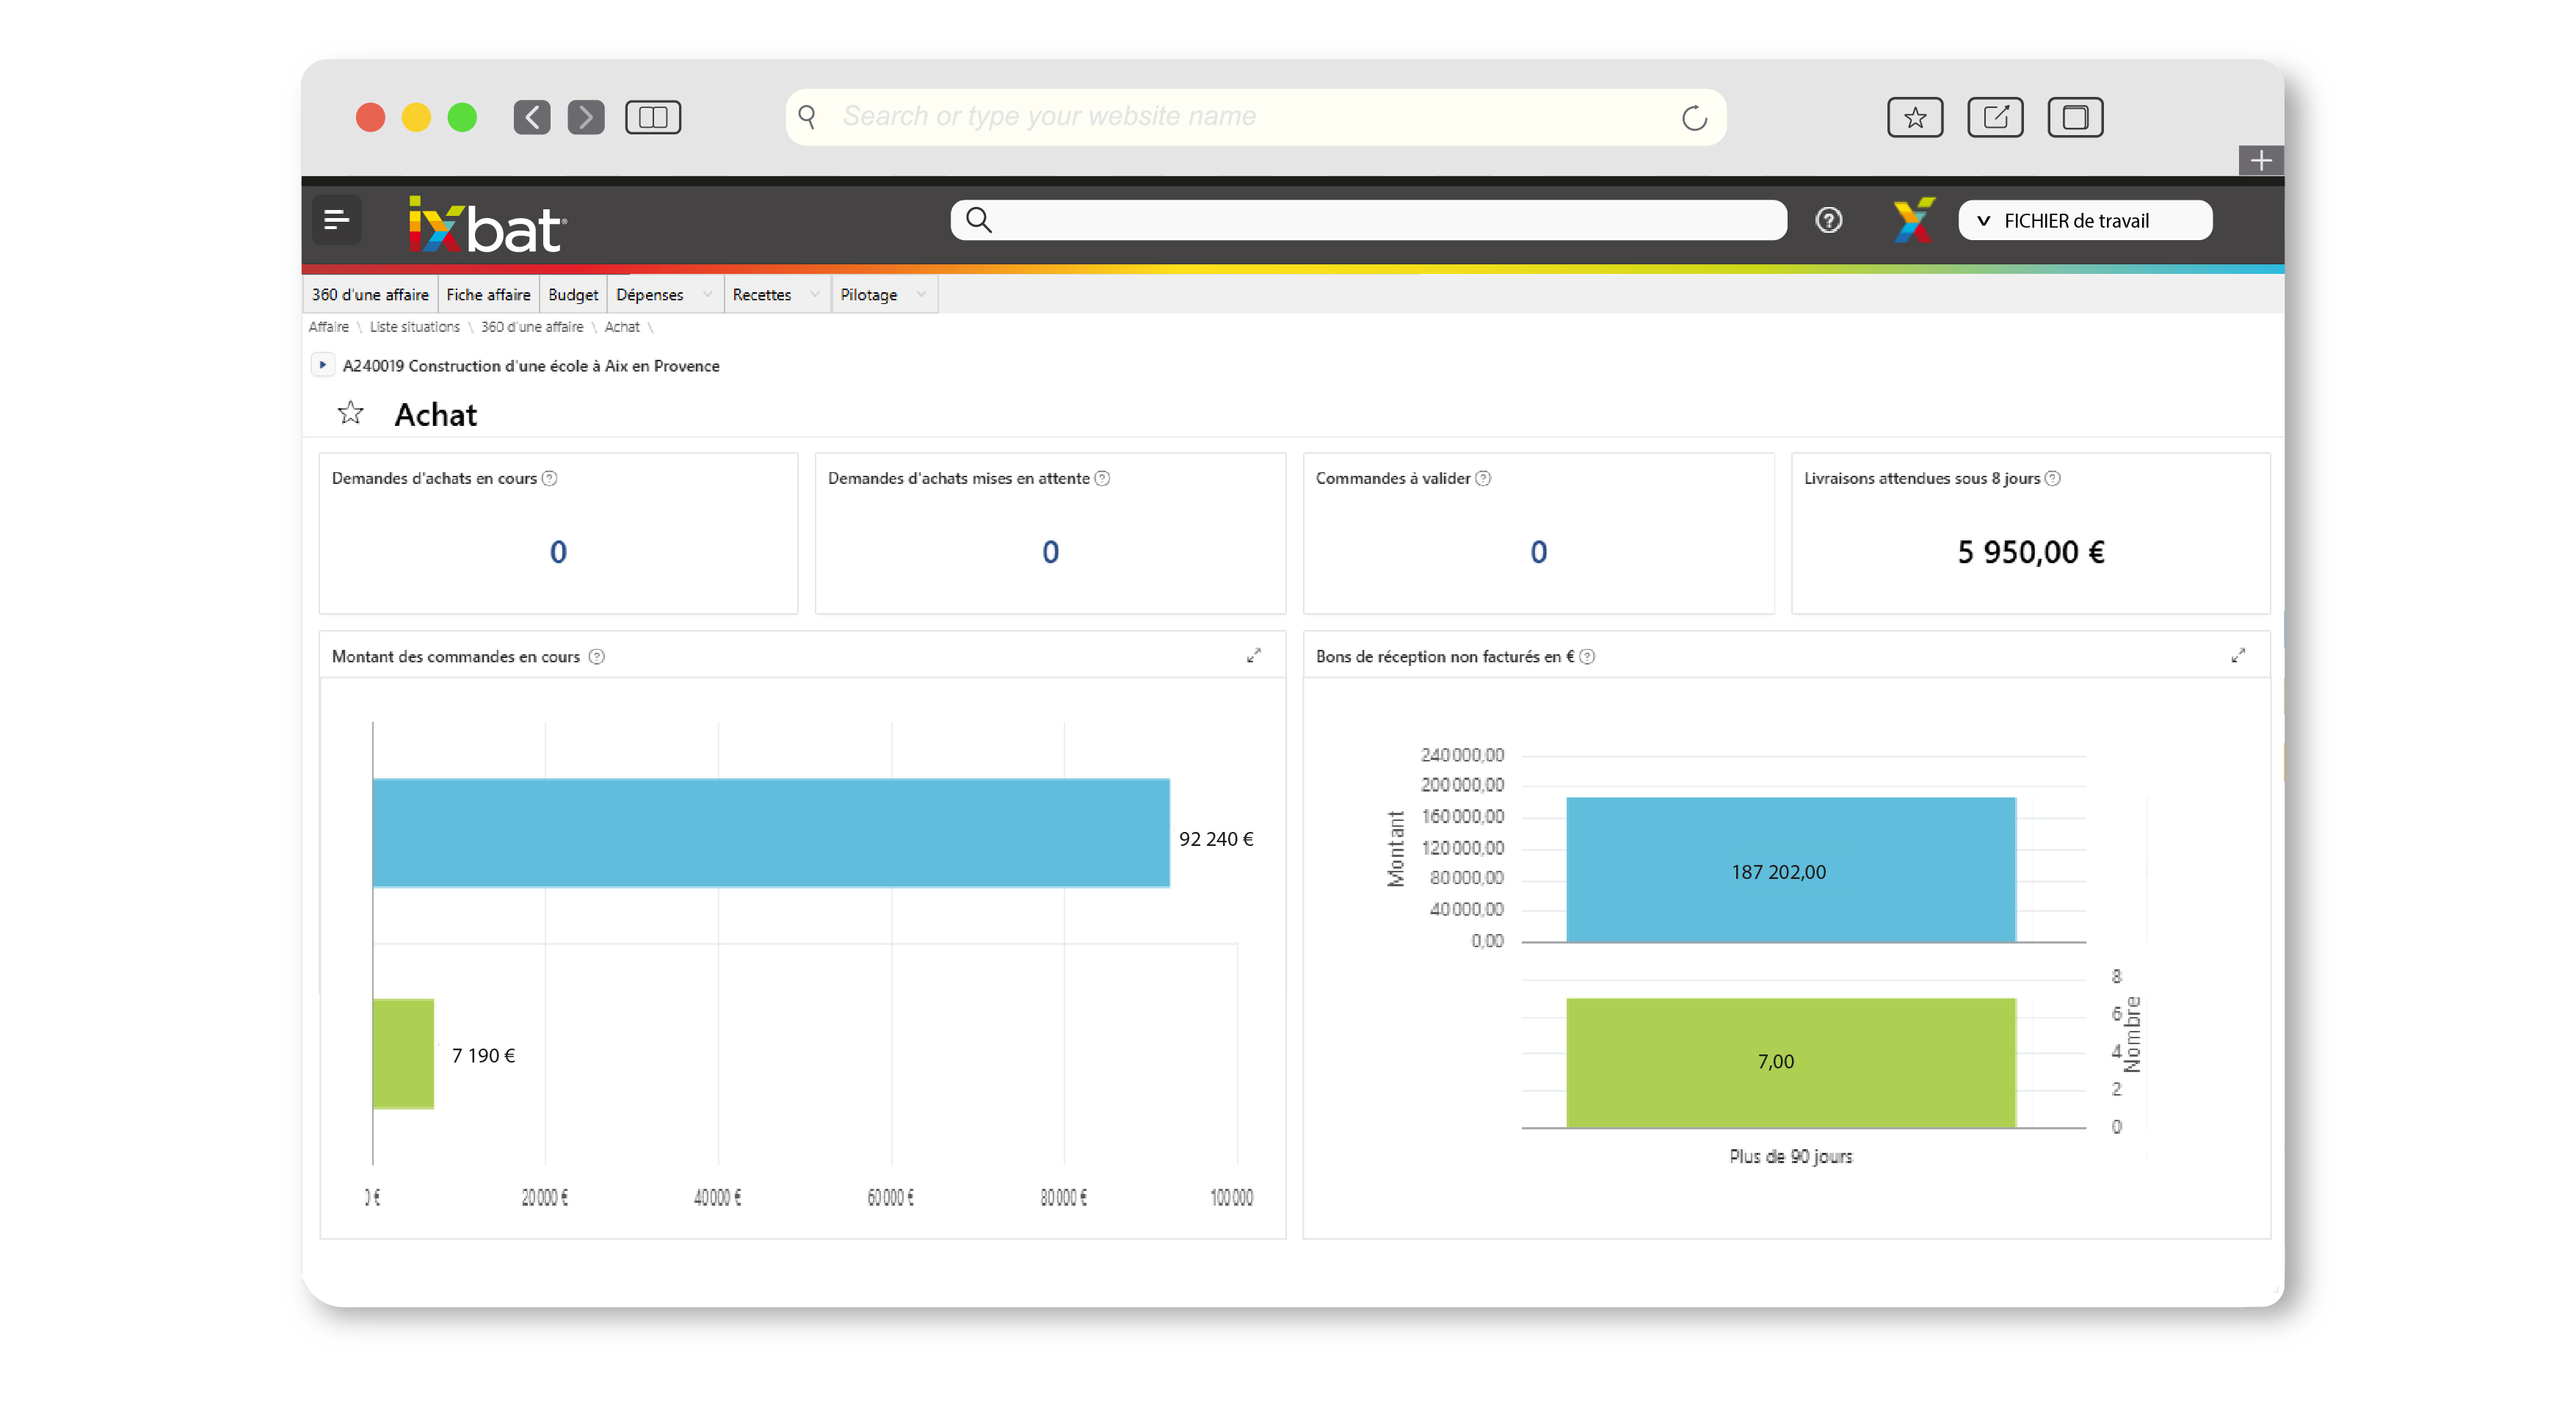Click the browser bookmark star button
Viewport: 2576px width, 1426px height.
(1914, 117)
